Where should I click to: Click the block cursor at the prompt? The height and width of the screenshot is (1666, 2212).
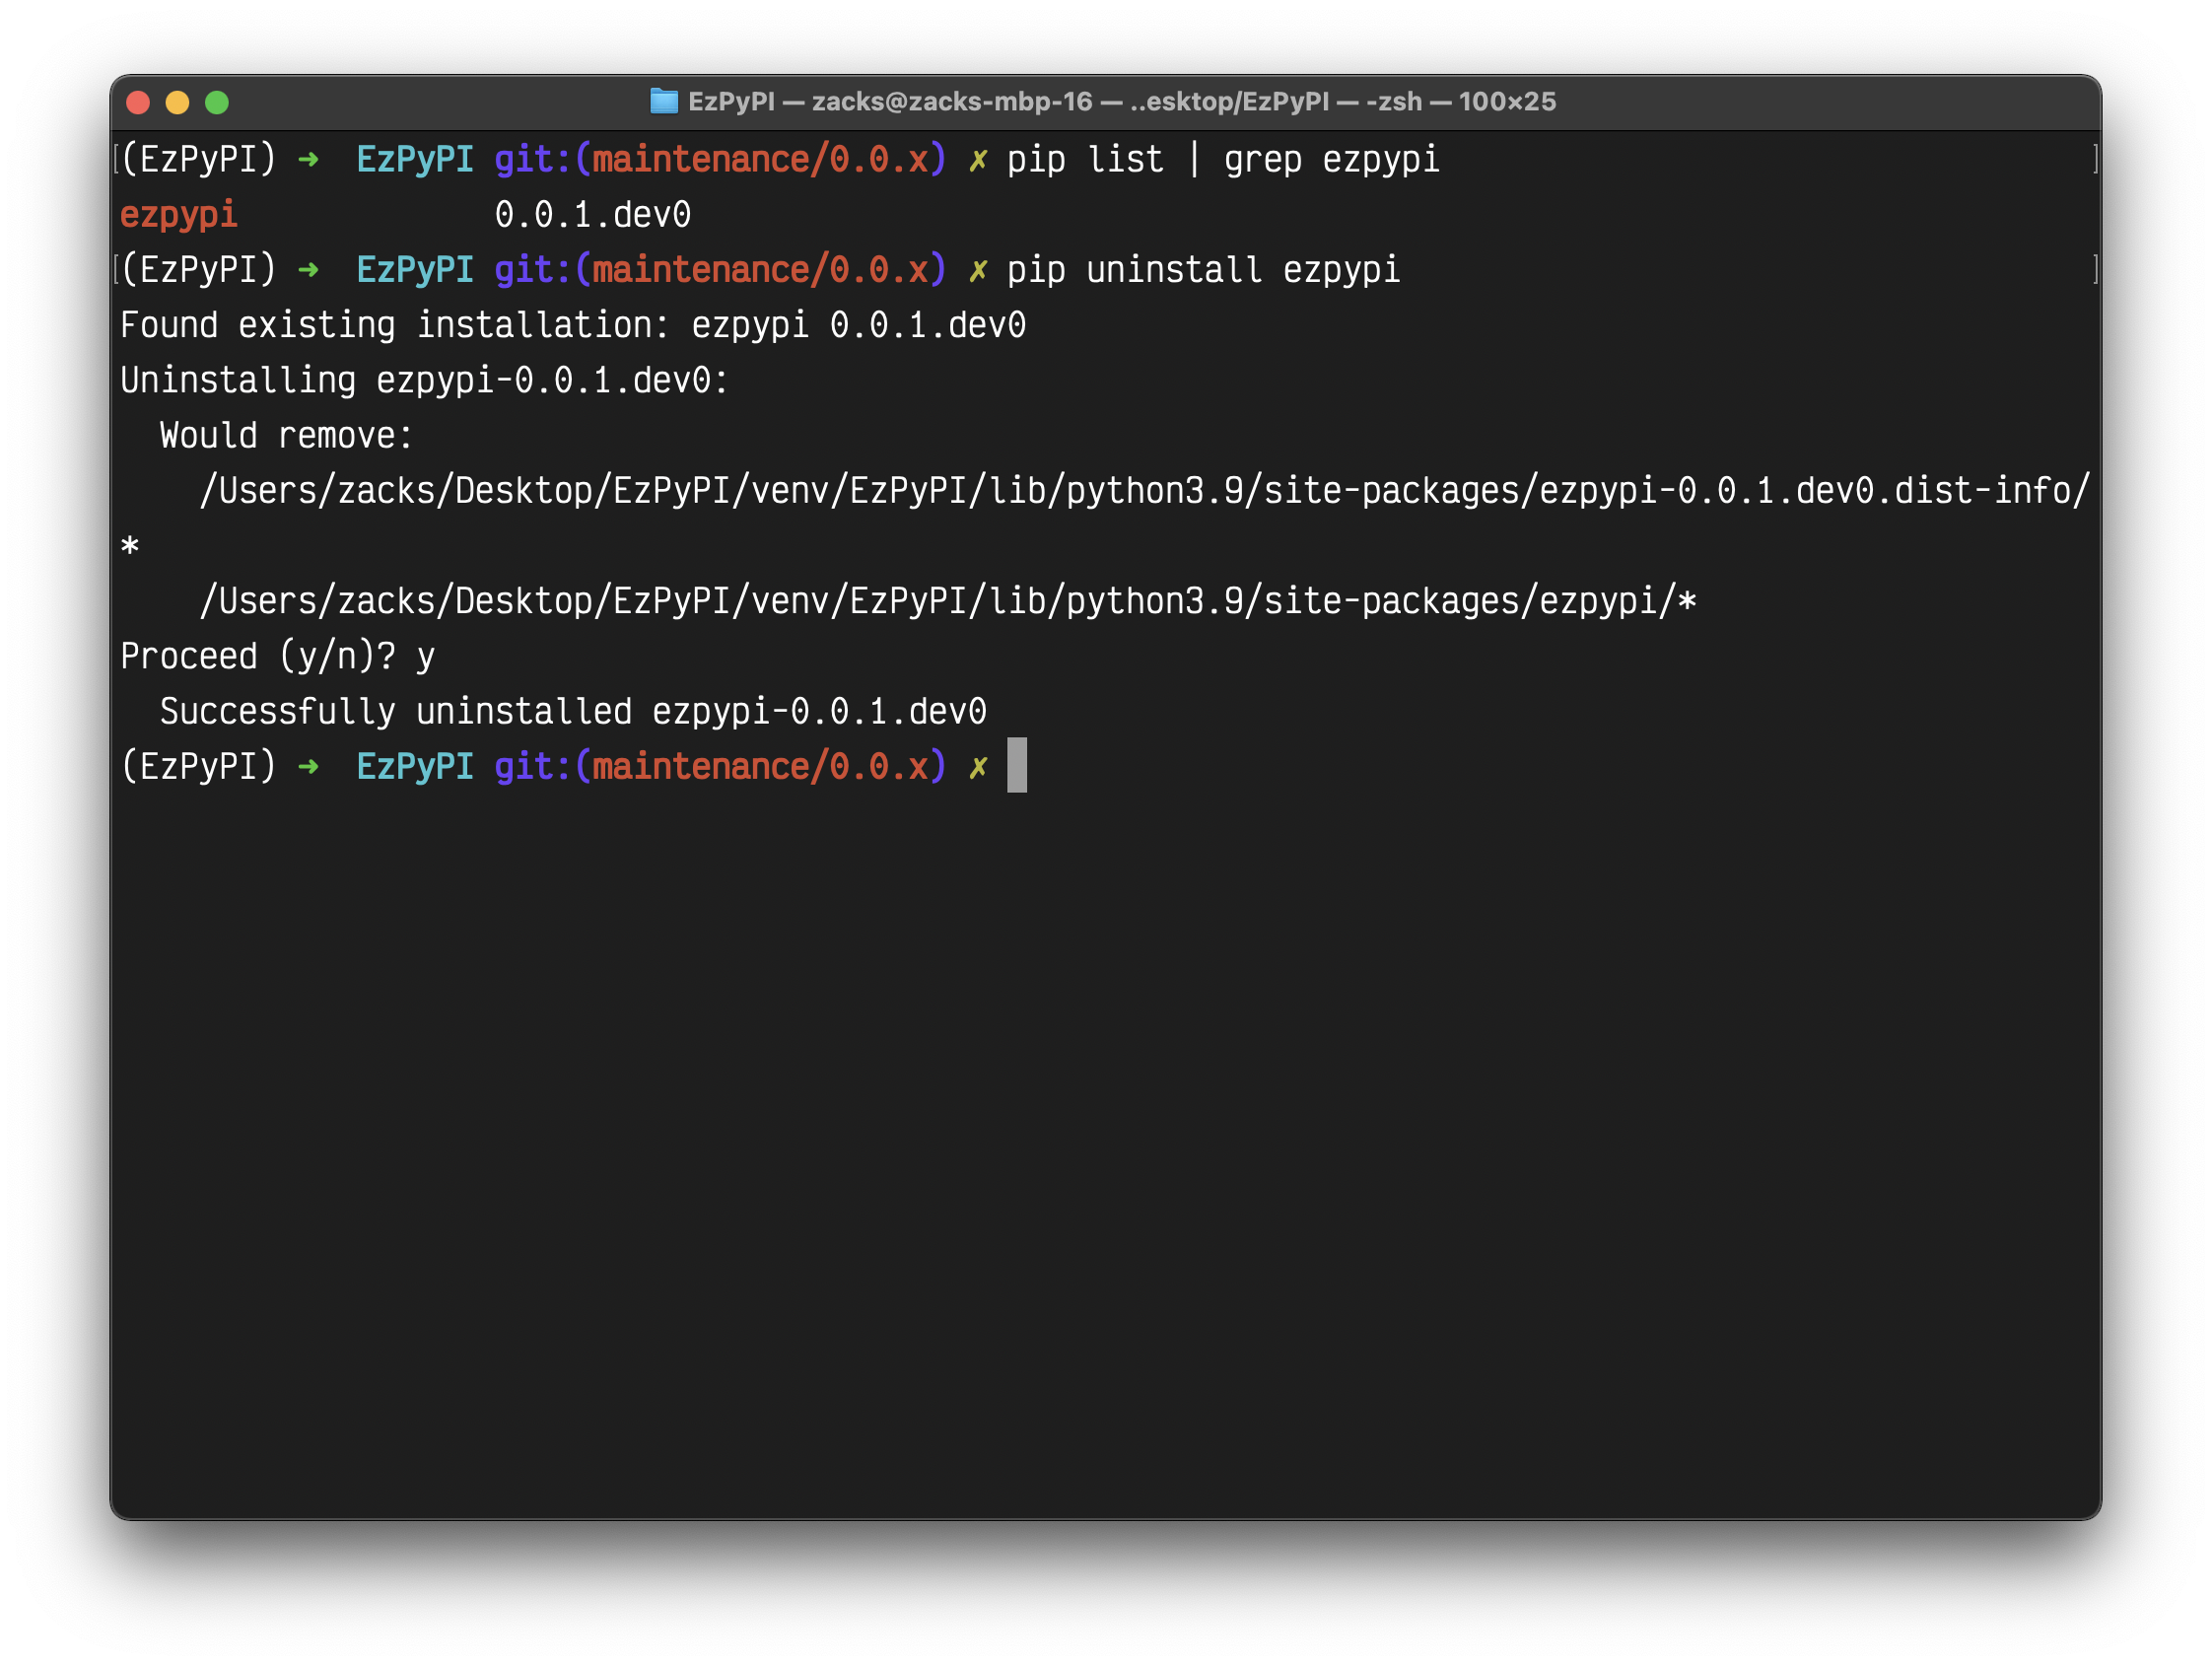point(1016,765)
